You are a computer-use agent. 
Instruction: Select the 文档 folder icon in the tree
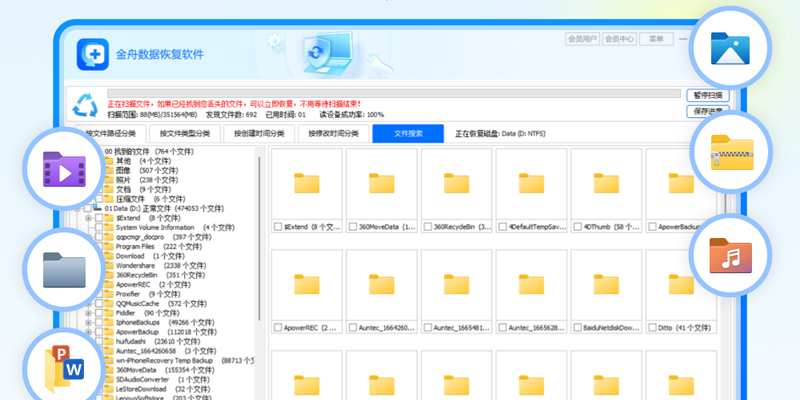coord(109,189)
